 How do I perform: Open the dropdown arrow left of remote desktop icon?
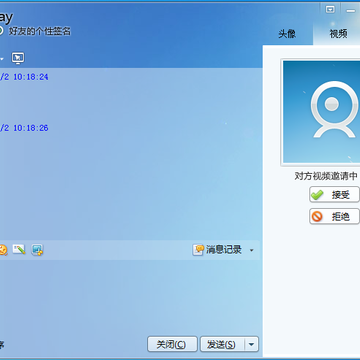(2, 59)
